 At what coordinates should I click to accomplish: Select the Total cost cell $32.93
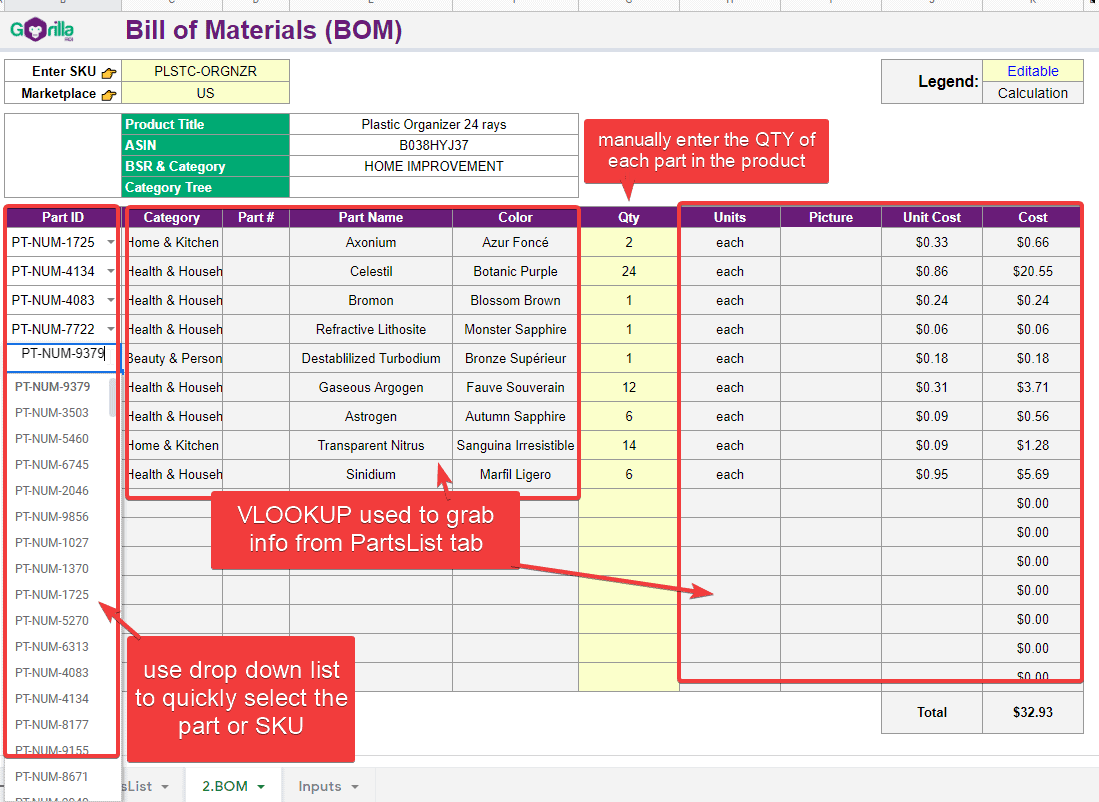1032,713
